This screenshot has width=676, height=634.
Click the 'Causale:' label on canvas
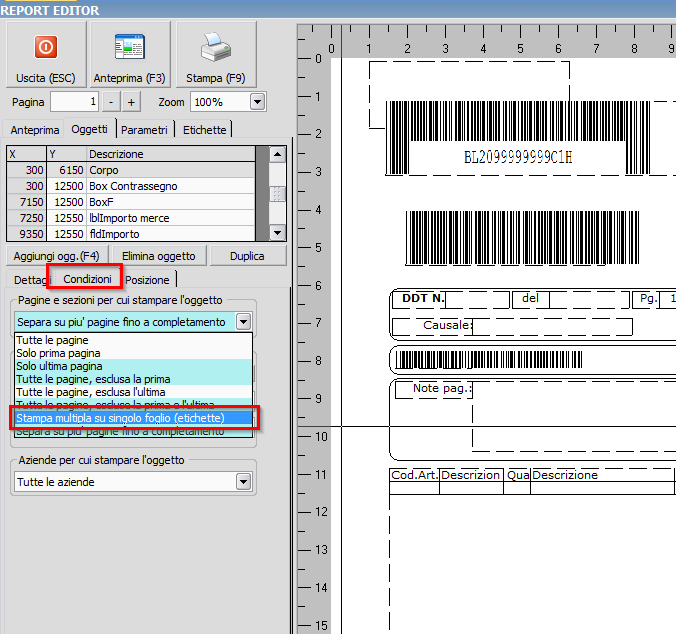click(448, 325)
